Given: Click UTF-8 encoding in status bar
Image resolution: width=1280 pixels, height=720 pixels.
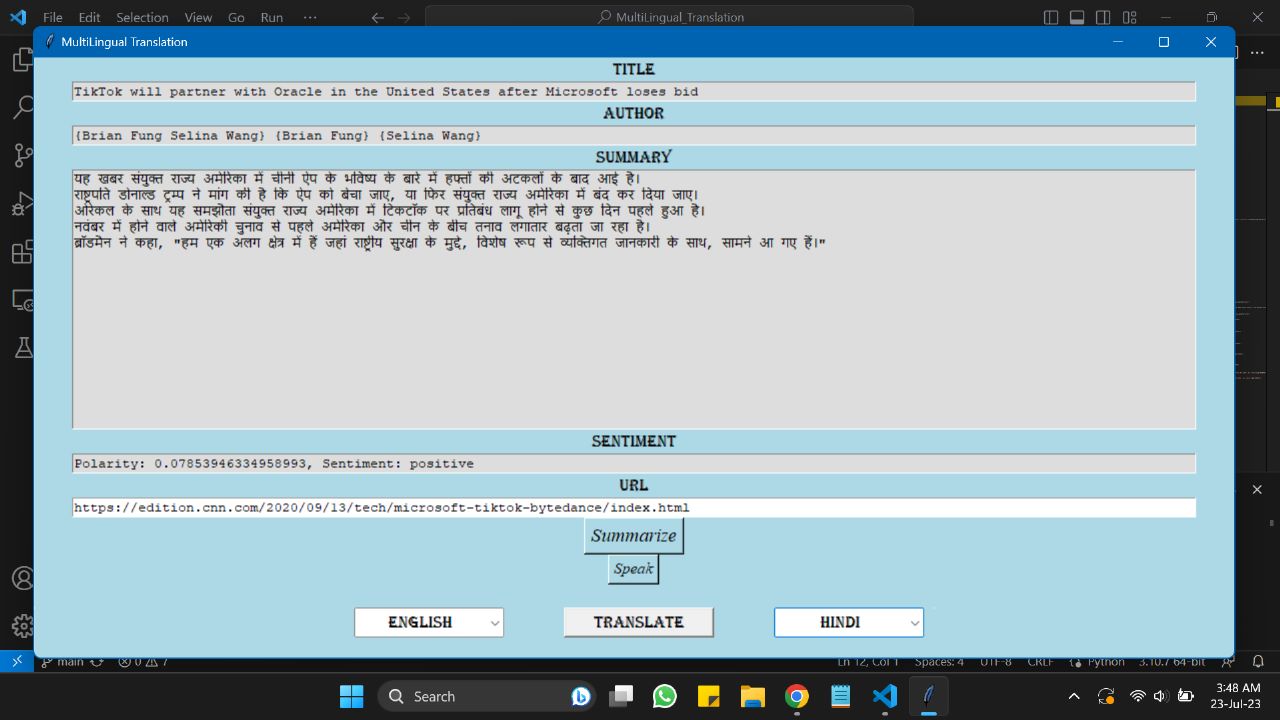Looking at the screenshot, I should (x=995, y=662).
